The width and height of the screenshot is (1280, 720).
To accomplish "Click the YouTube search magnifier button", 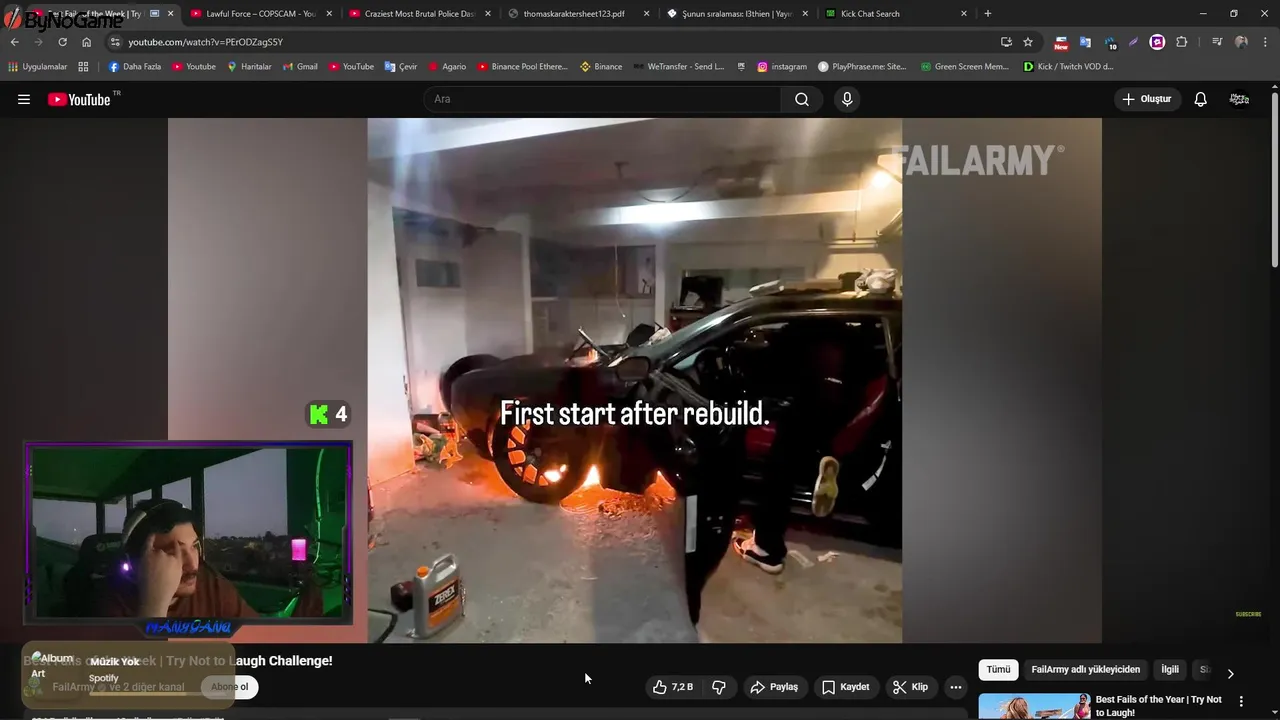I will (x=802, y=99).
